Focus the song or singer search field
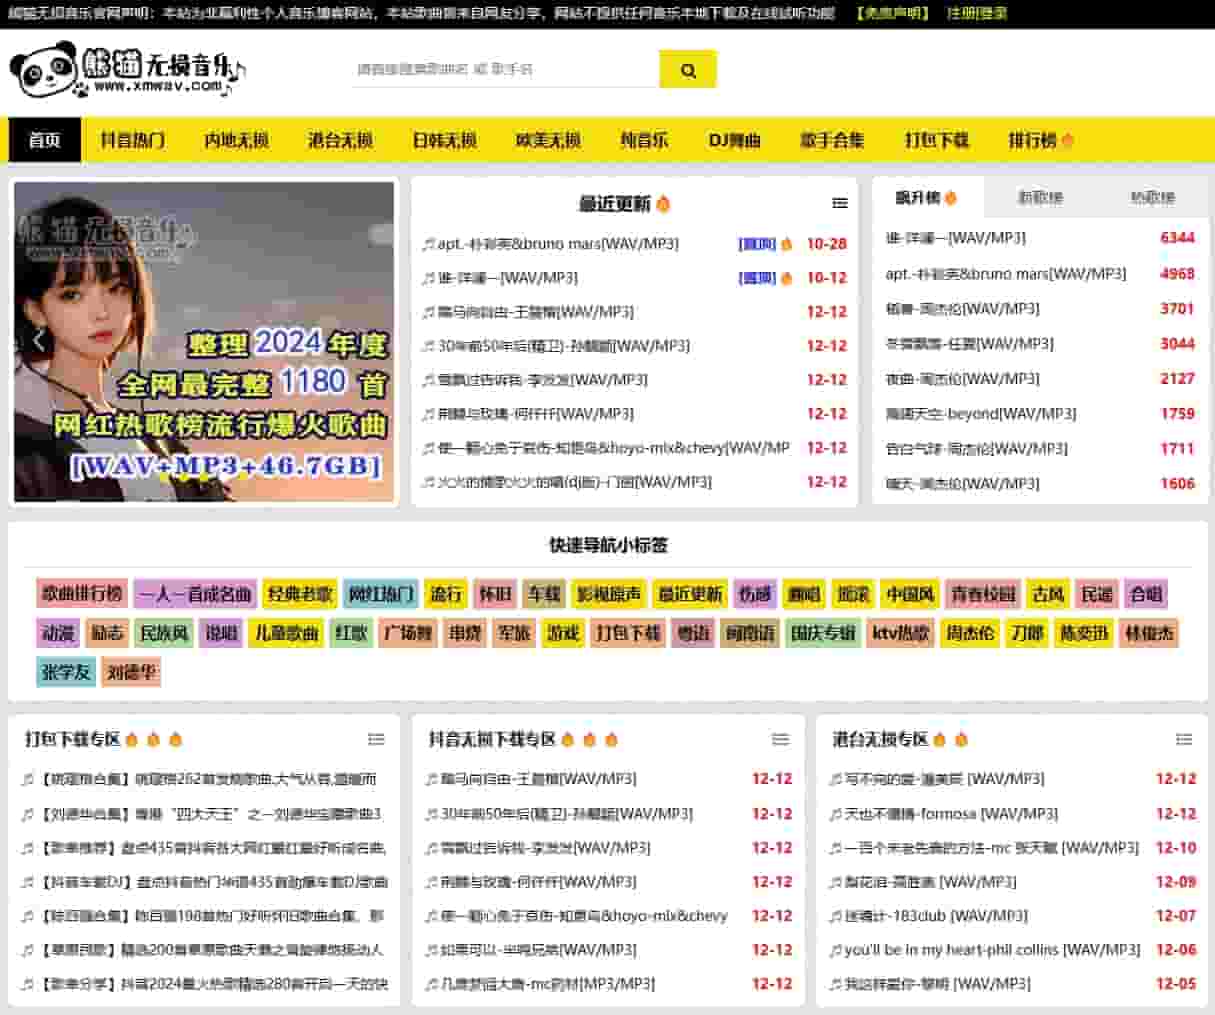The width and height of the screenshot is (1215, 1015). click(x=505, y=70)
